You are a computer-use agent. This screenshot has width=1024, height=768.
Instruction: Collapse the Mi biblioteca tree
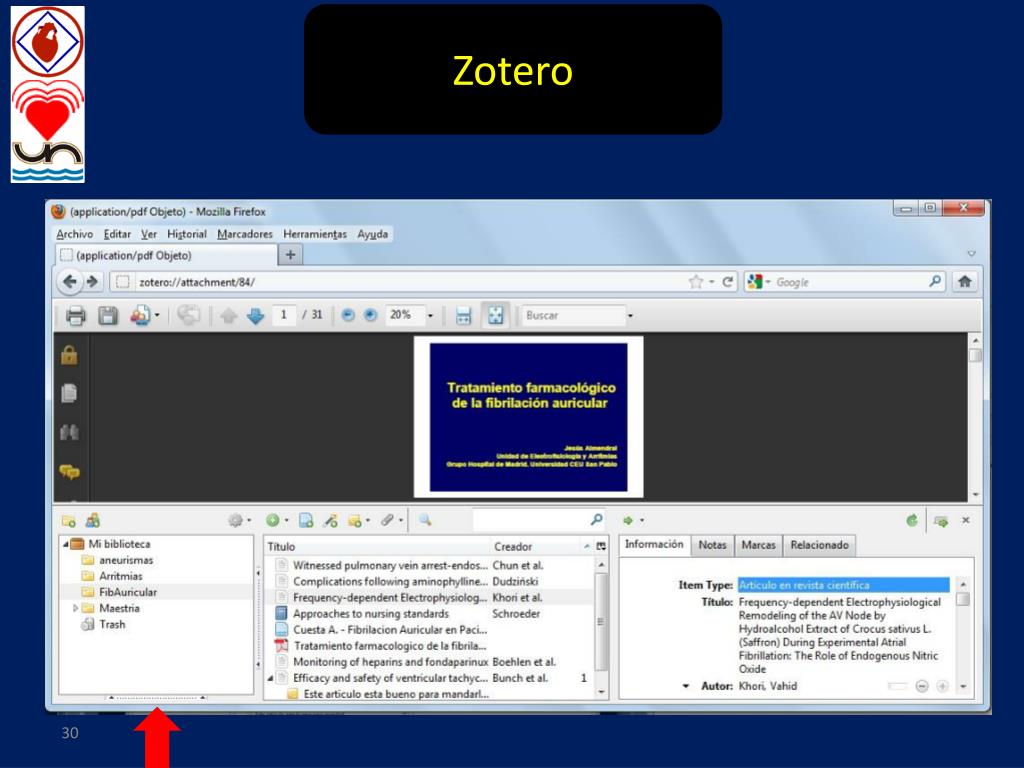pos(65,544)
